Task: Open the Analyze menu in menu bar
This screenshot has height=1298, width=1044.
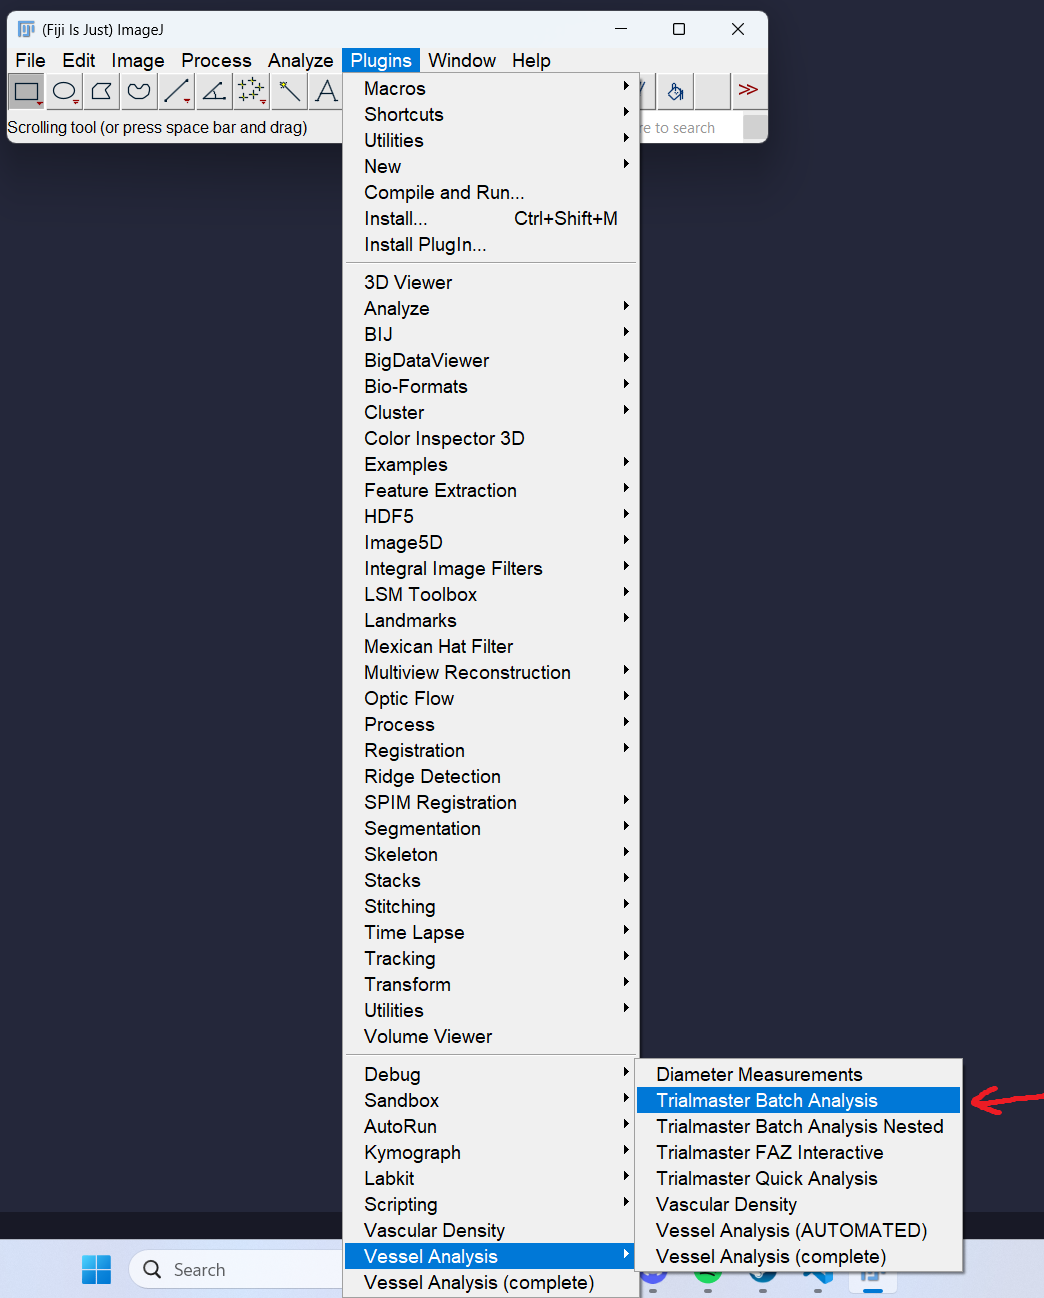Action: click(300, 61)
